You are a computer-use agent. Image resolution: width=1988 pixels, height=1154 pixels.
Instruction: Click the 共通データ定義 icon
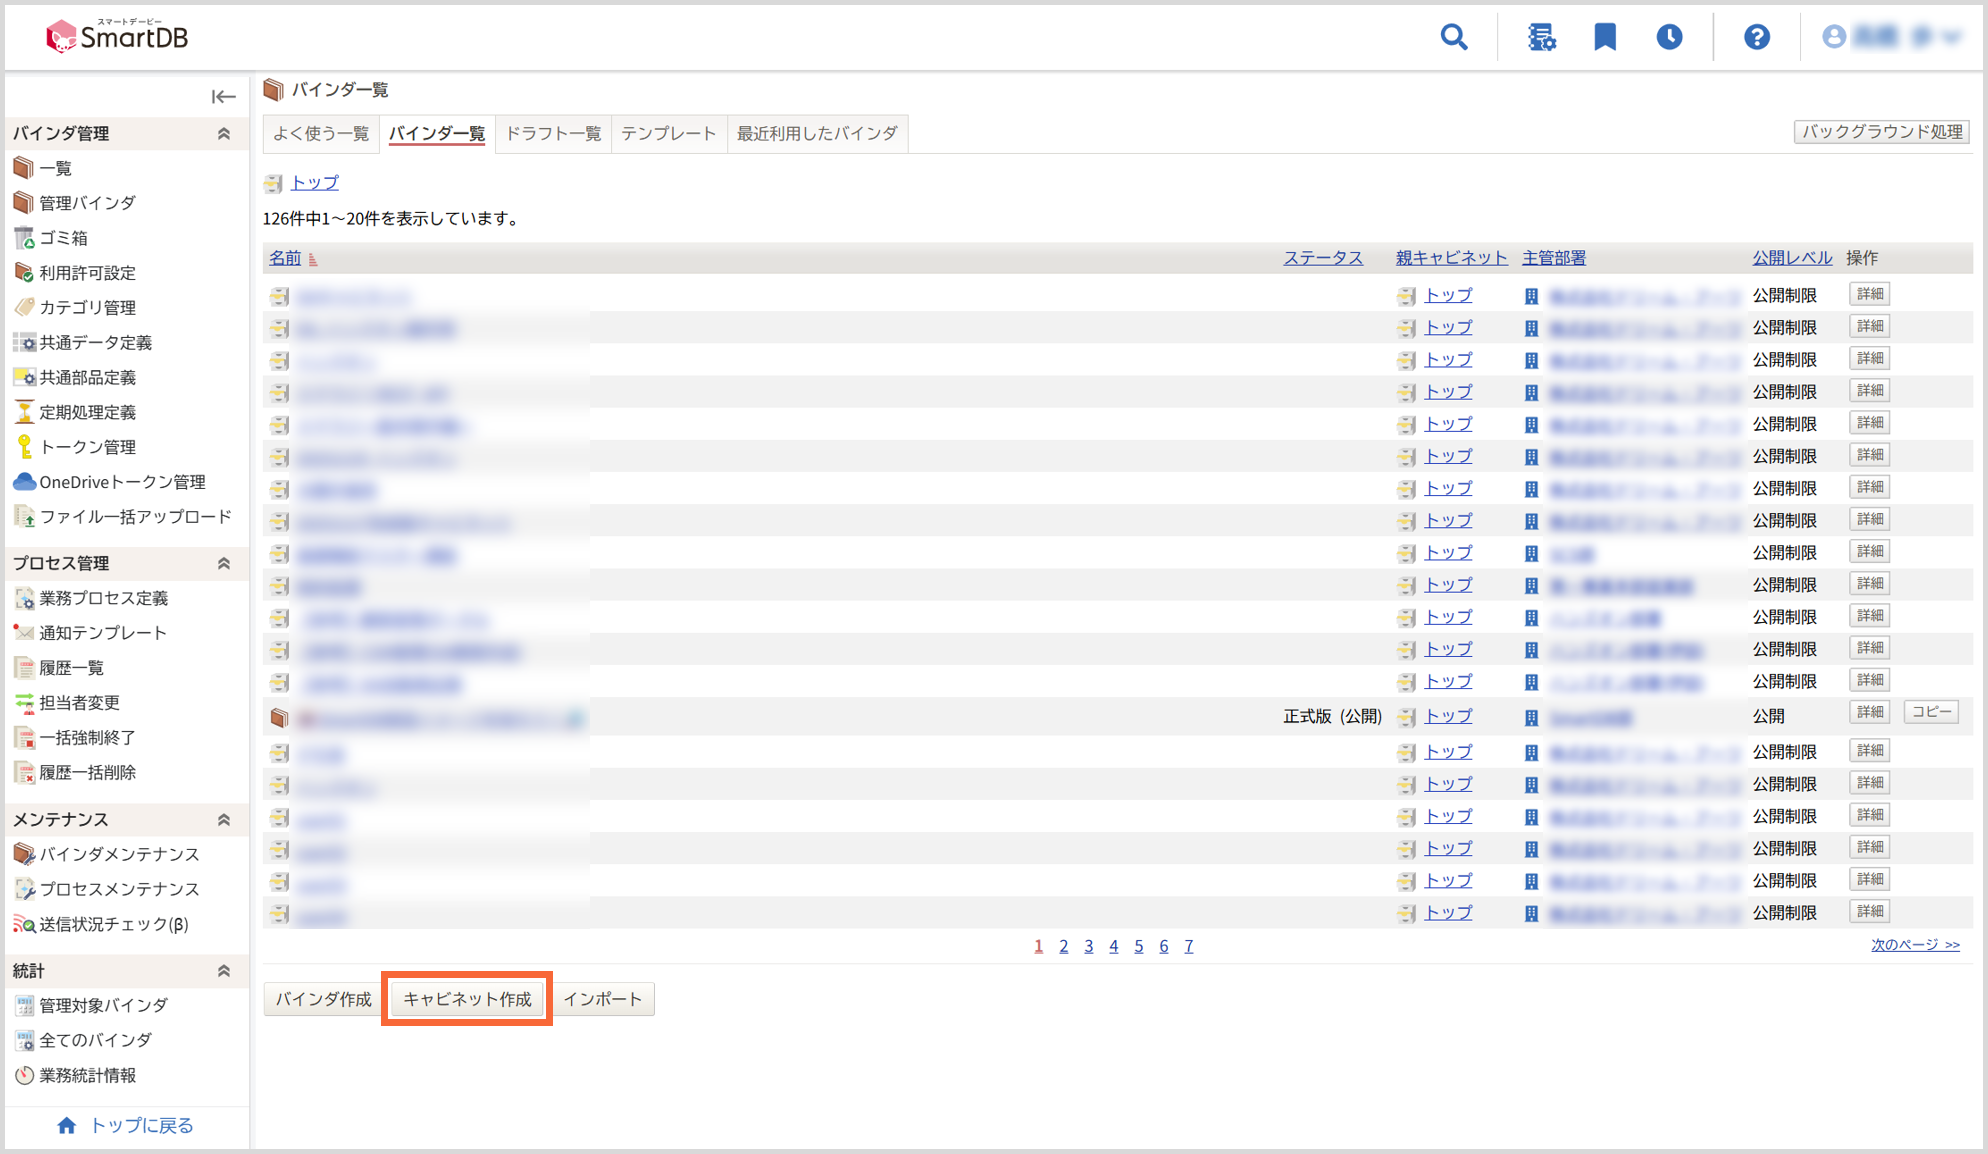coord(24,342)
